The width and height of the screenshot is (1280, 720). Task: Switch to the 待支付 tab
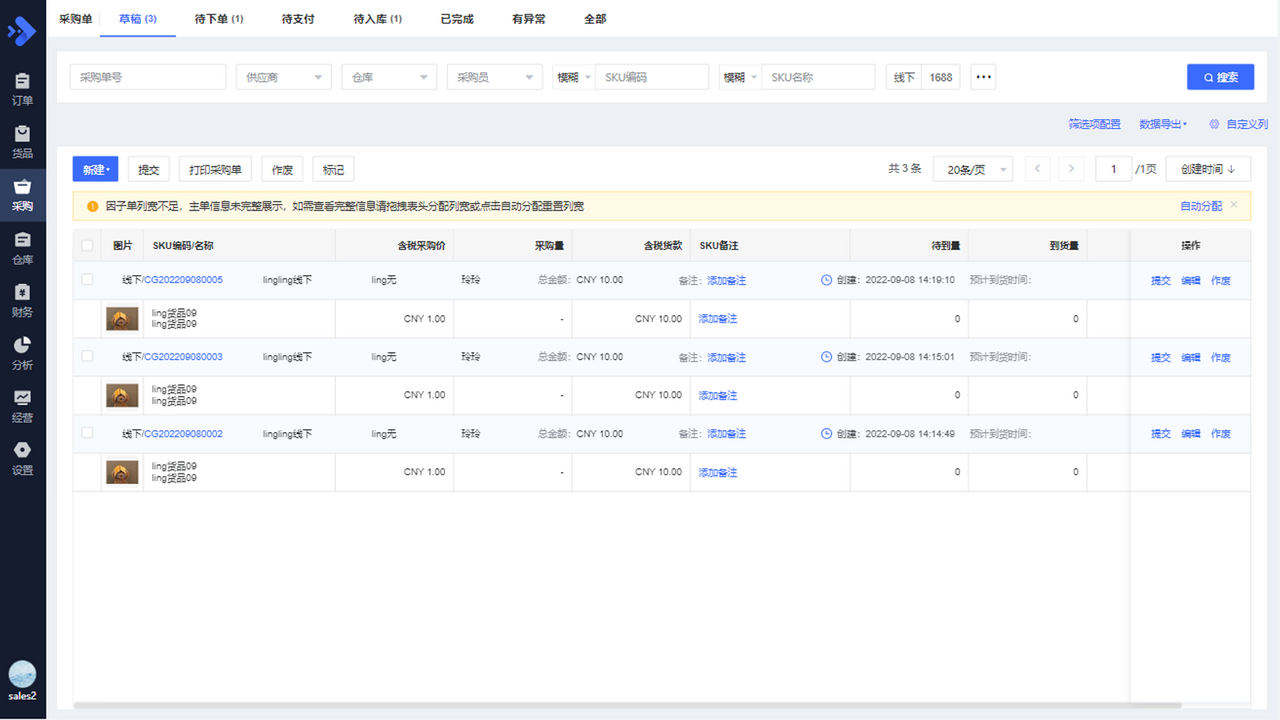298,19
